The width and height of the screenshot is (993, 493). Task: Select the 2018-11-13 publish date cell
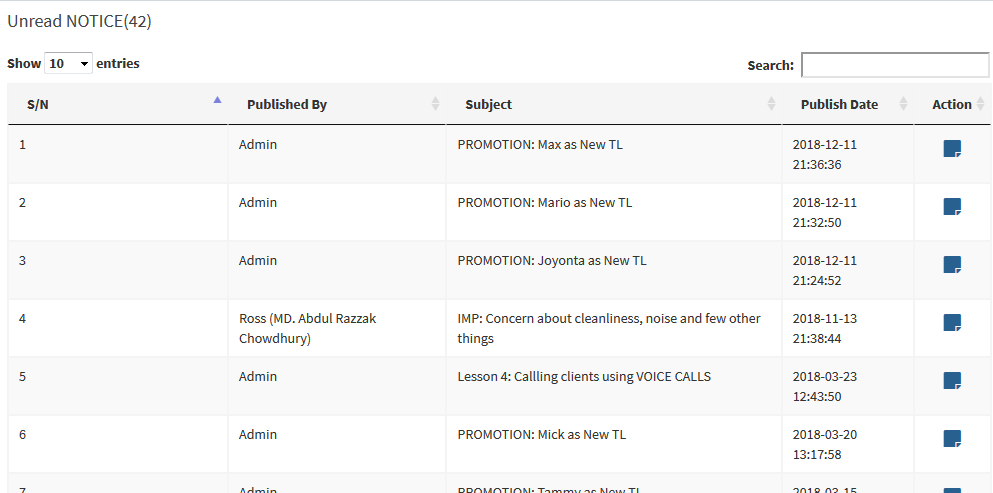coord(824,328)
